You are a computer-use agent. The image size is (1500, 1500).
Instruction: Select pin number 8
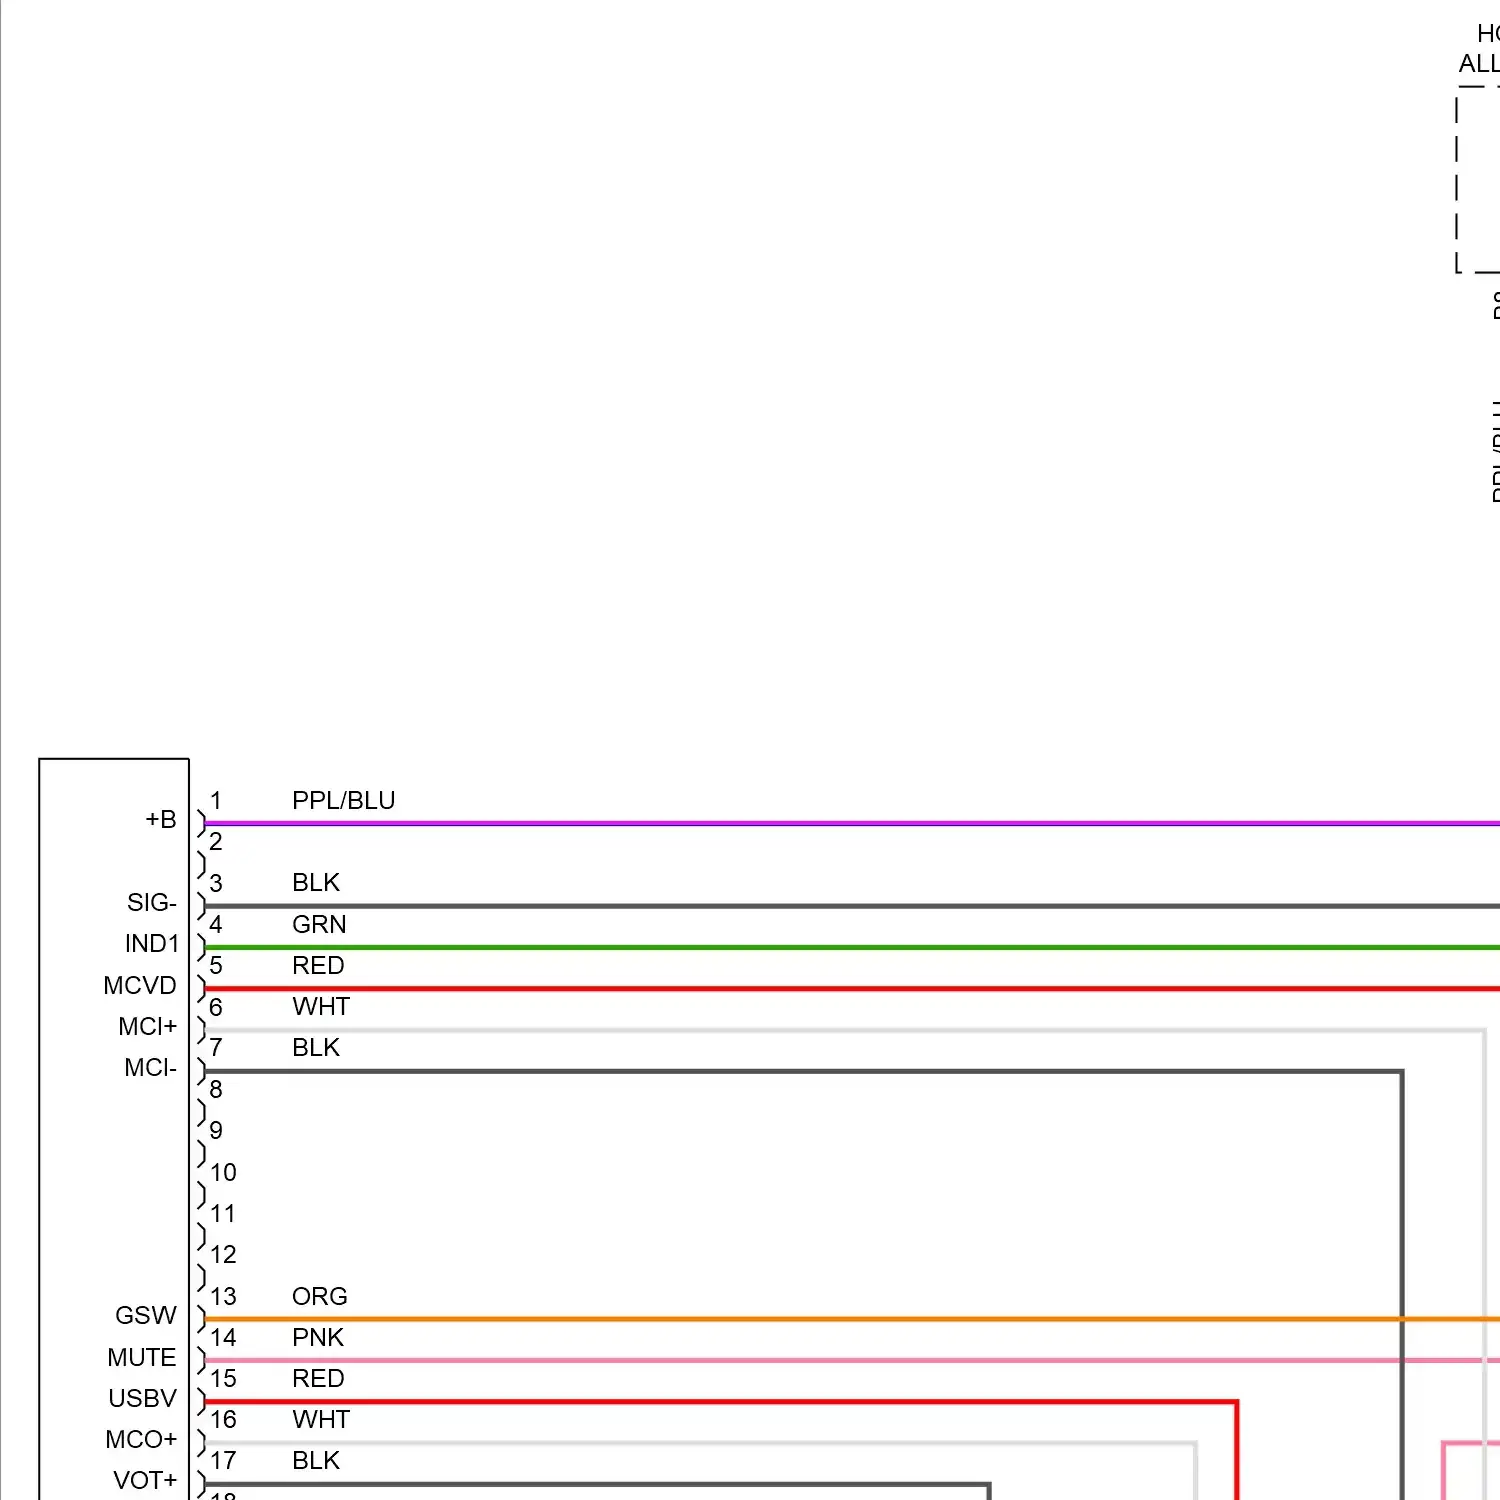[216, 1090]
